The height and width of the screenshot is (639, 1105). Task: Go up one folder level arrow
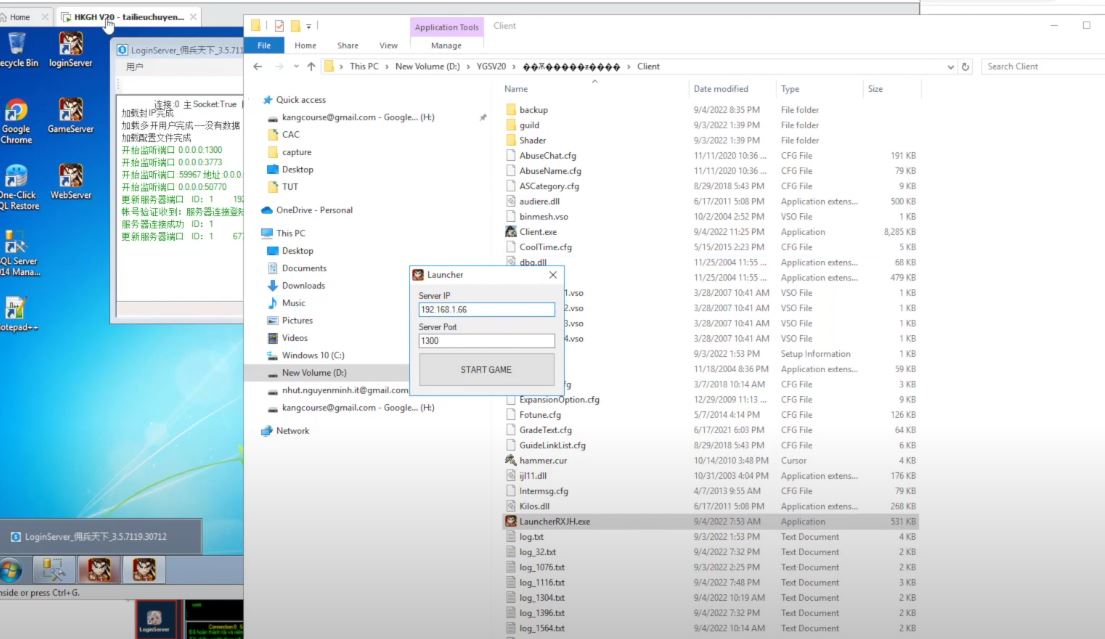311,66
